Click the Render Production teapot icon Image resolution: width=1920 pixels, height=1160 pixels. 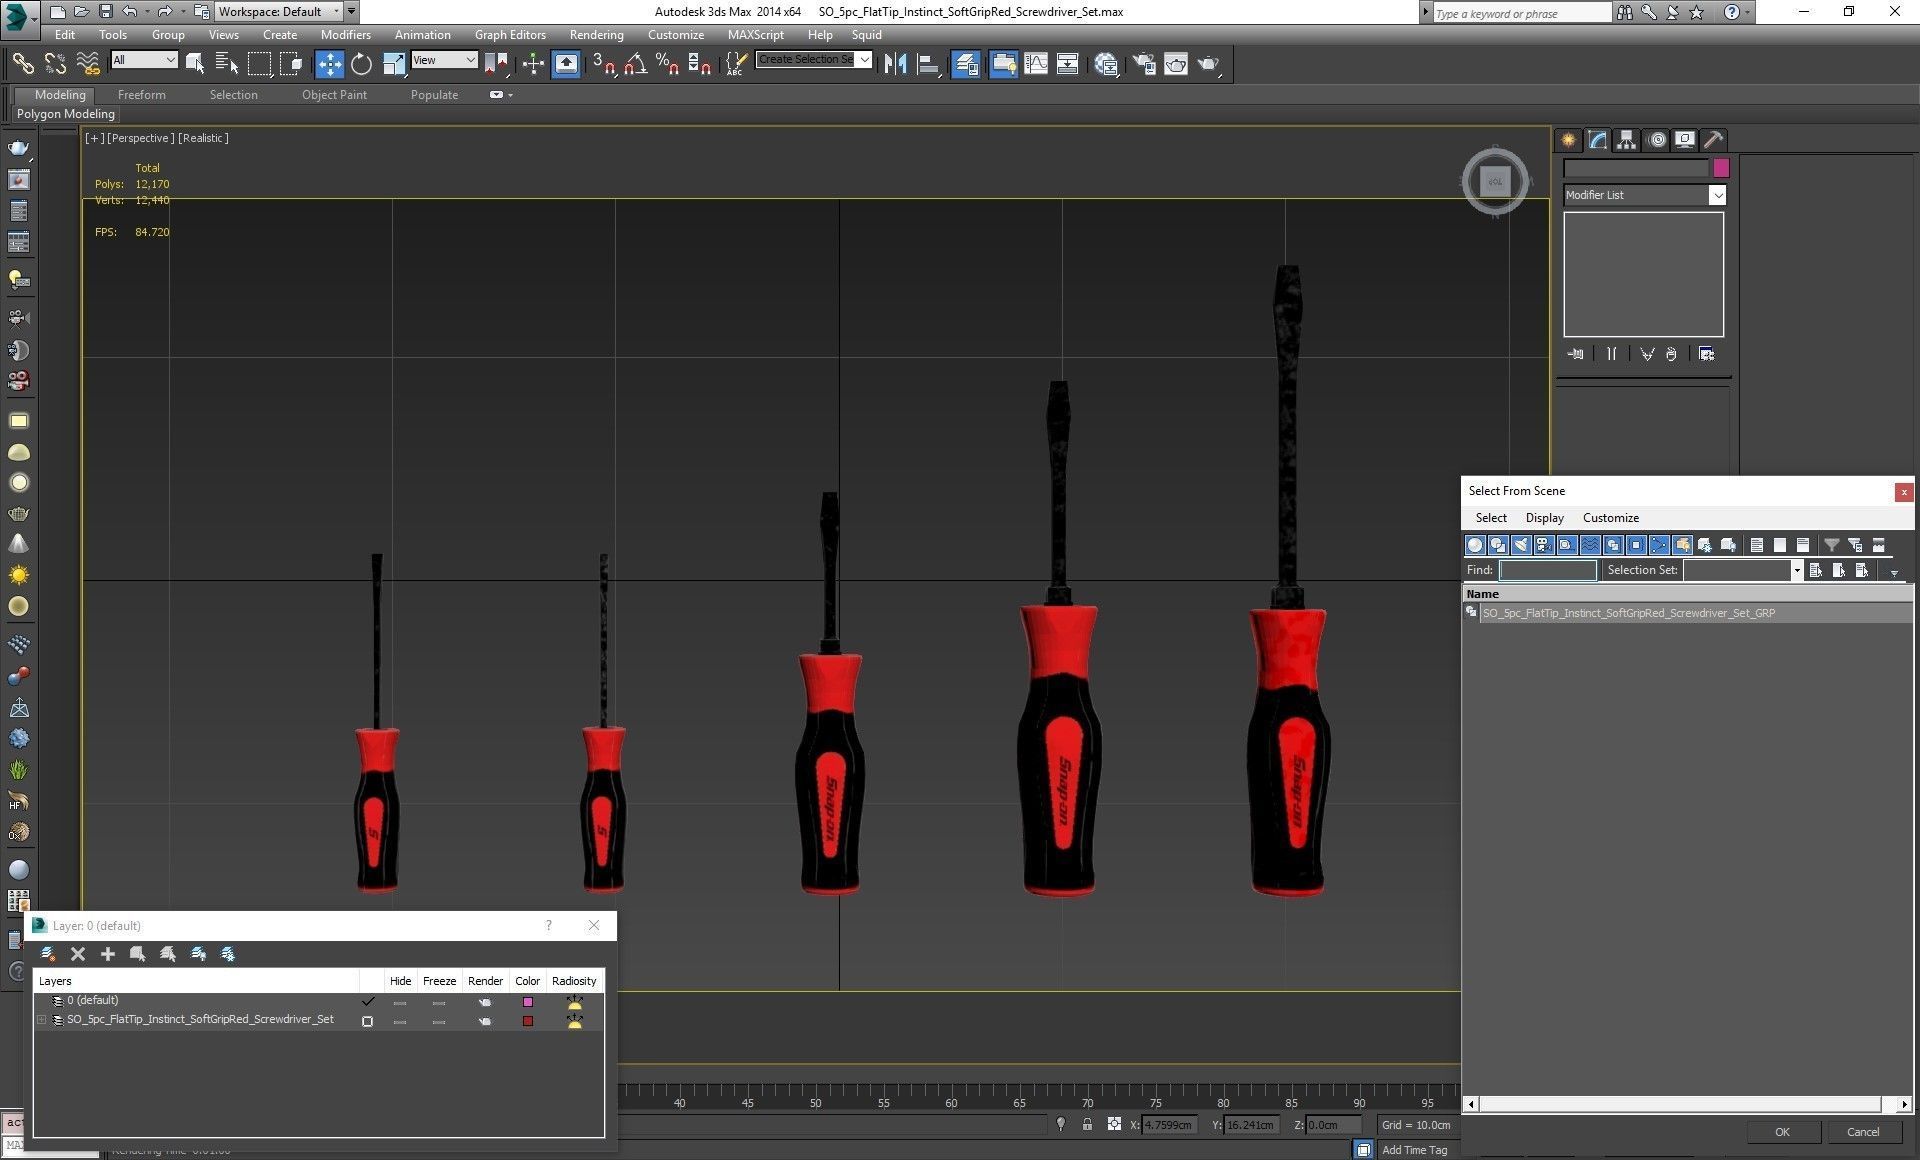coord(1208,64)
